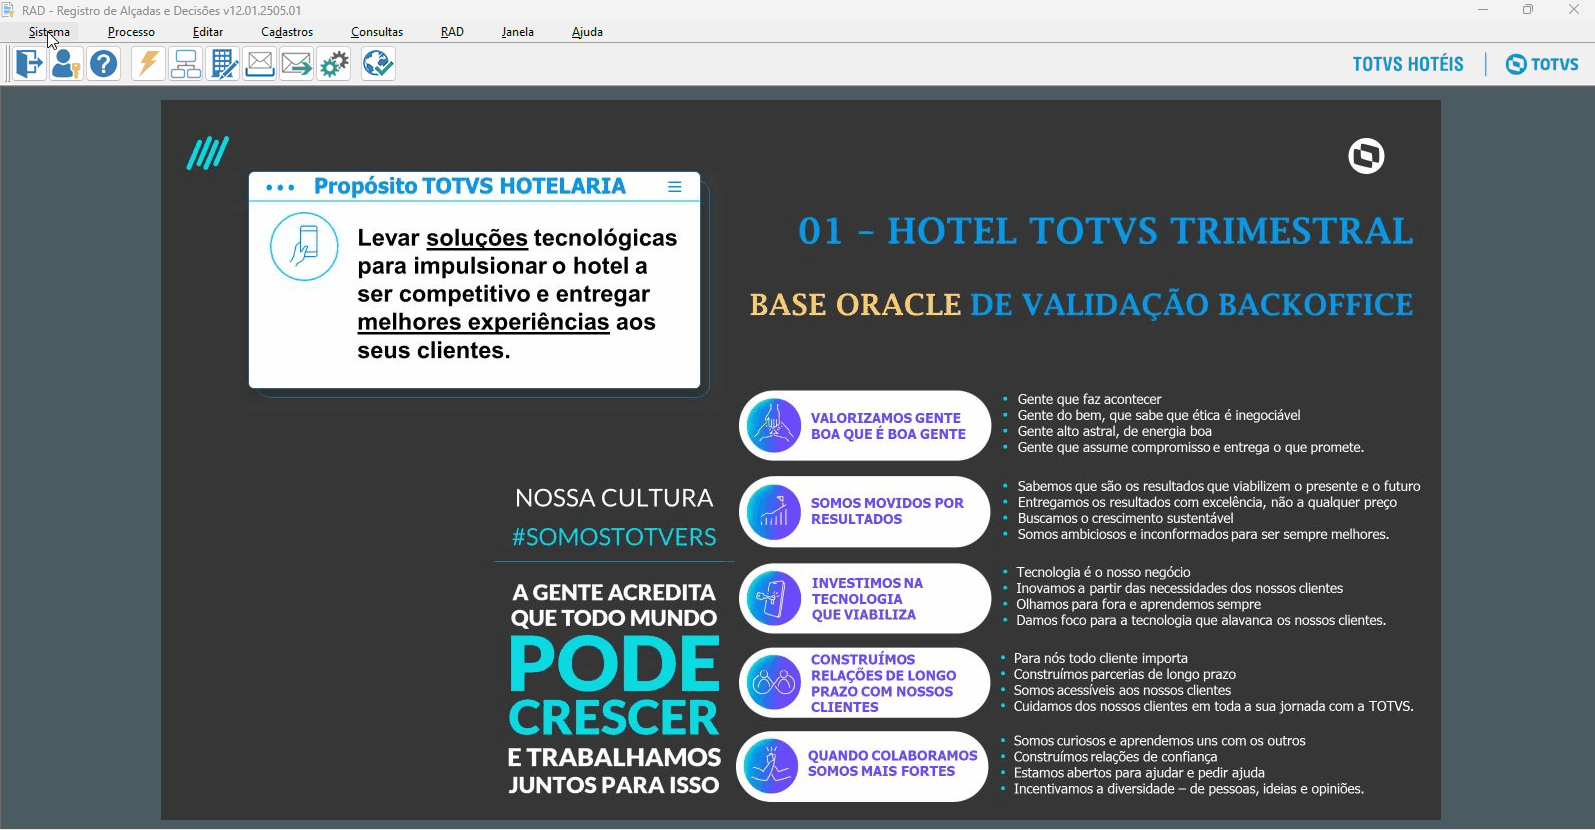
Task: Click the RAD app icon in title bar
Action: (8, 10)
